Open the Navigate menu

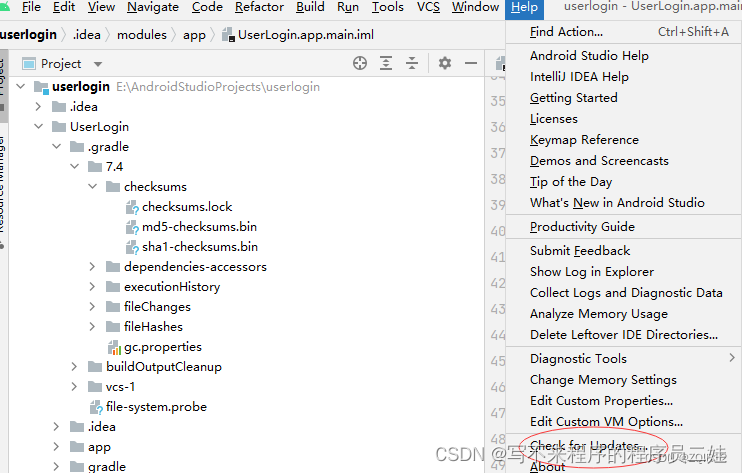click(x=153, y=7)
